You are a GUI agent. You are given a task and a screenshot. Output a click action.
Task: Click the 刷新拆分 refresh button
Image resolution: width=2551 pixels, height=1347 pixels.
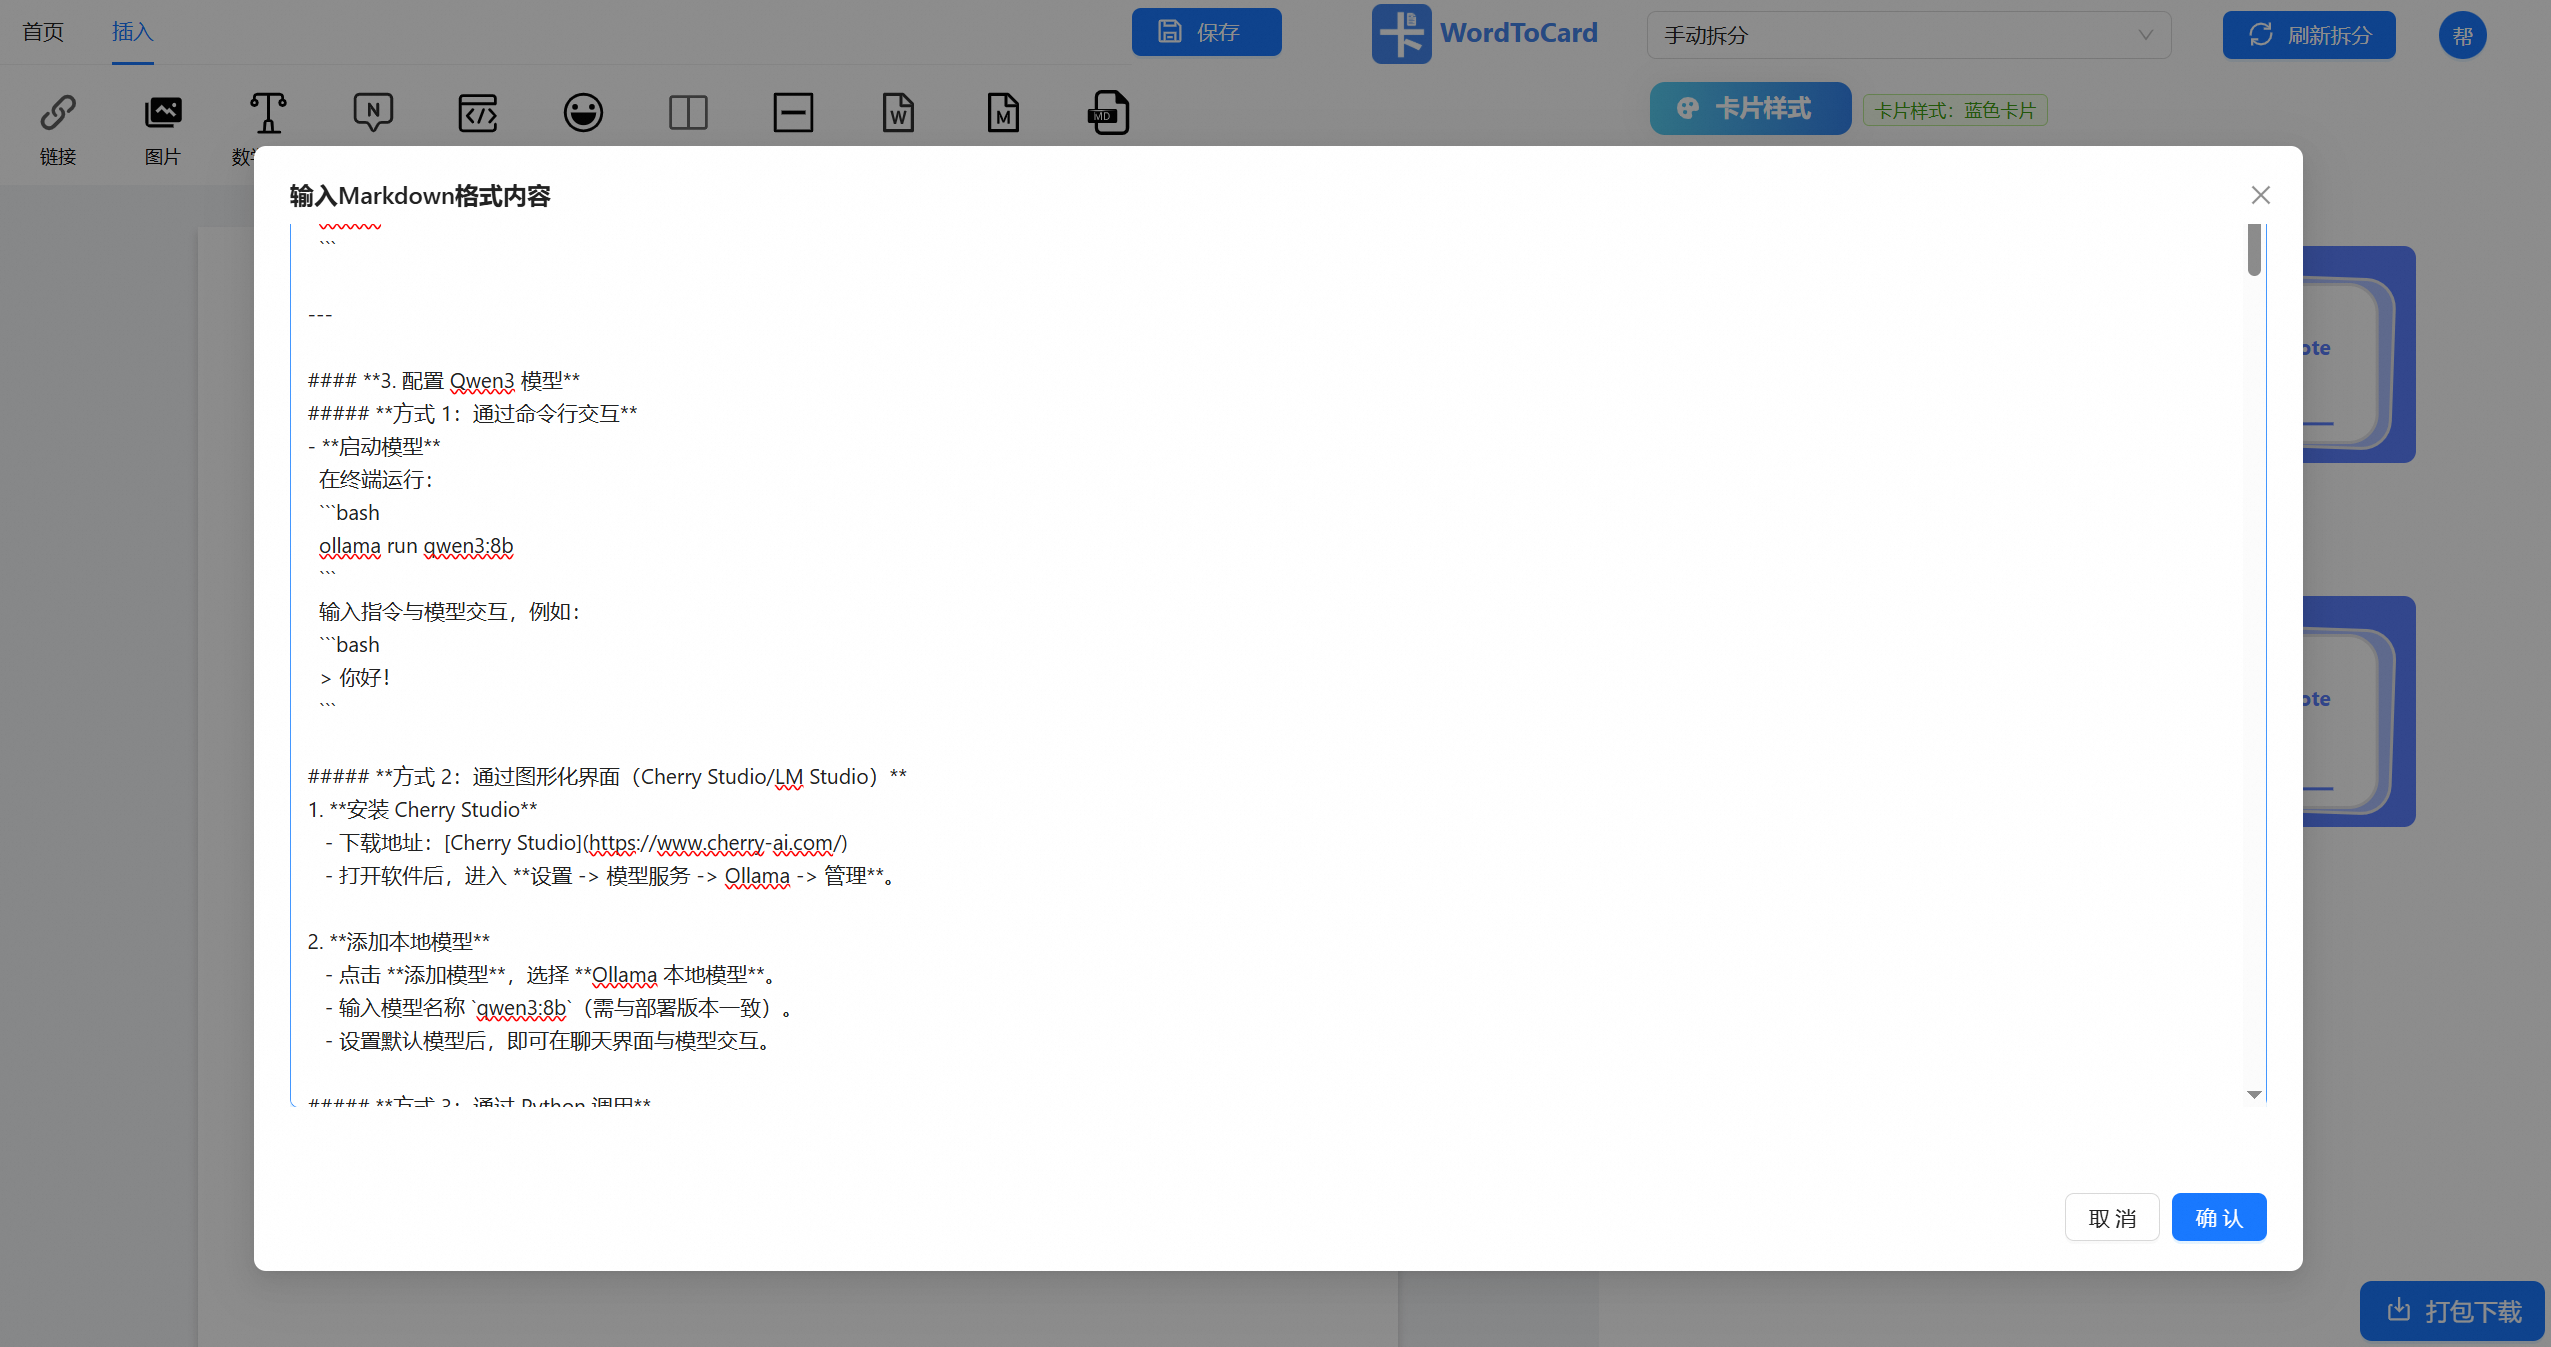(x=2308, y=35)
